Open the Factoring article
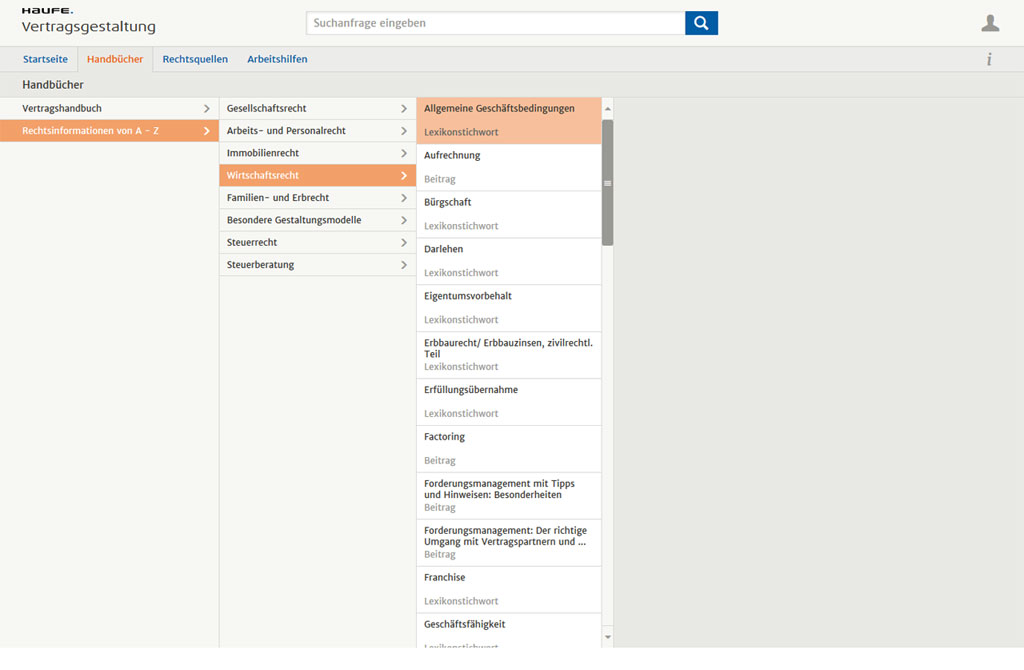Viewport: 1024px width, 670px height. (x=509, y=449)
